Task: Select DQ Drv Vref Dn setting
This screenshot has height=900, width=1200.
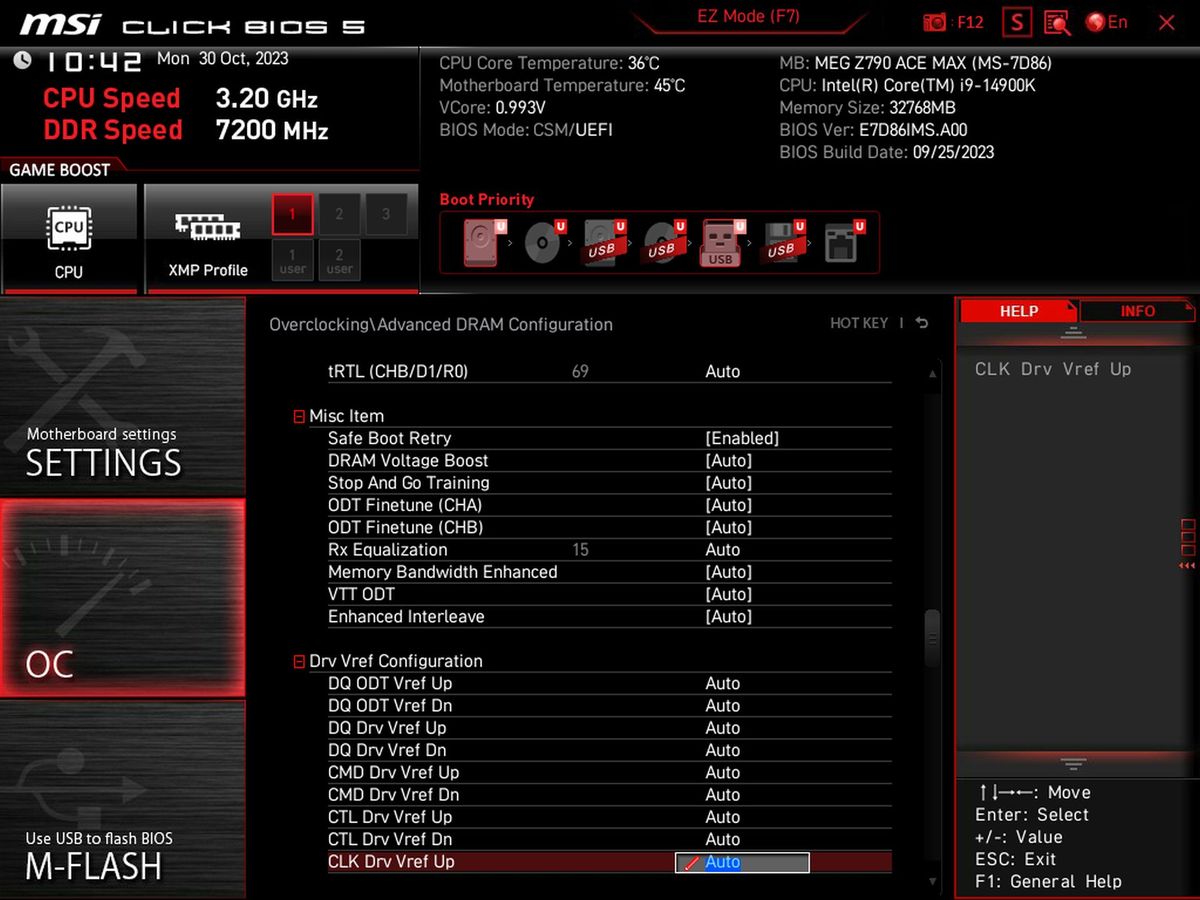Action: [x=609, y=750]
